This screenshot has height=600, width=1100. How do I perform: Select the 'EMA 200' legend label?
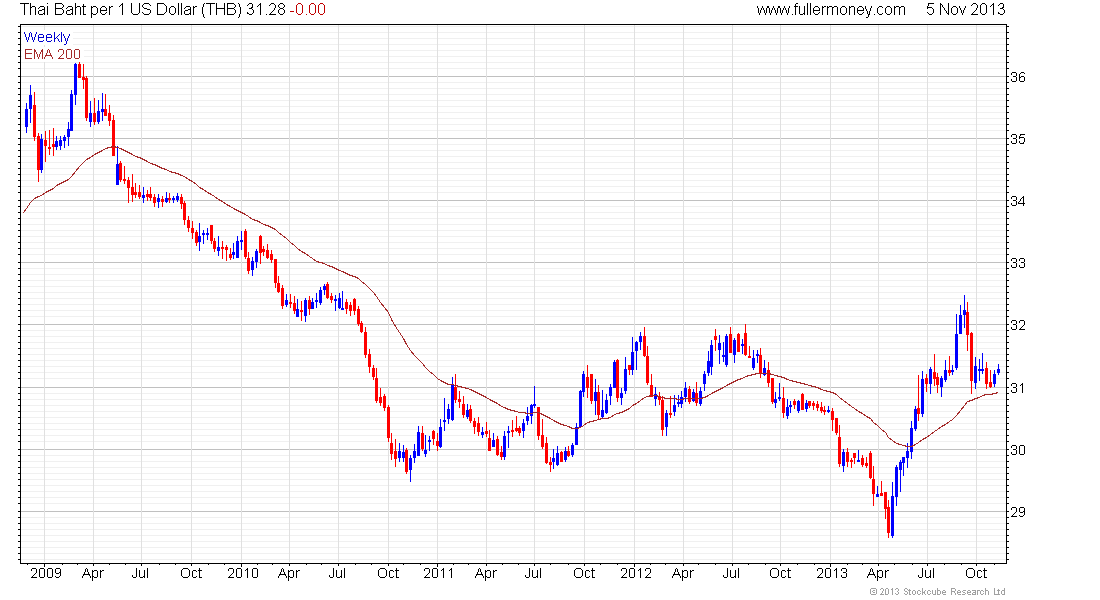click(x=52, y=54)
